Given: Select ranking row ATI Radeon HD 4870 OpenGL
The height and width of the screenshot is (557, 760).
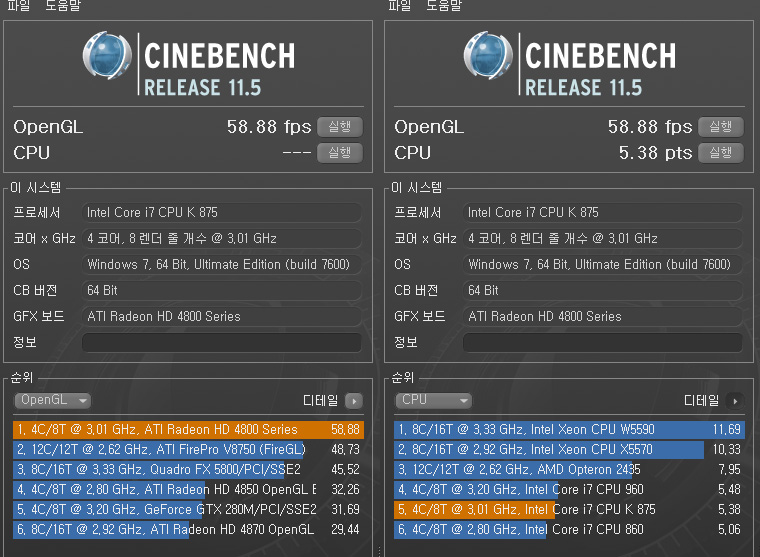Looking at the screenshot, I should [189, 529].
